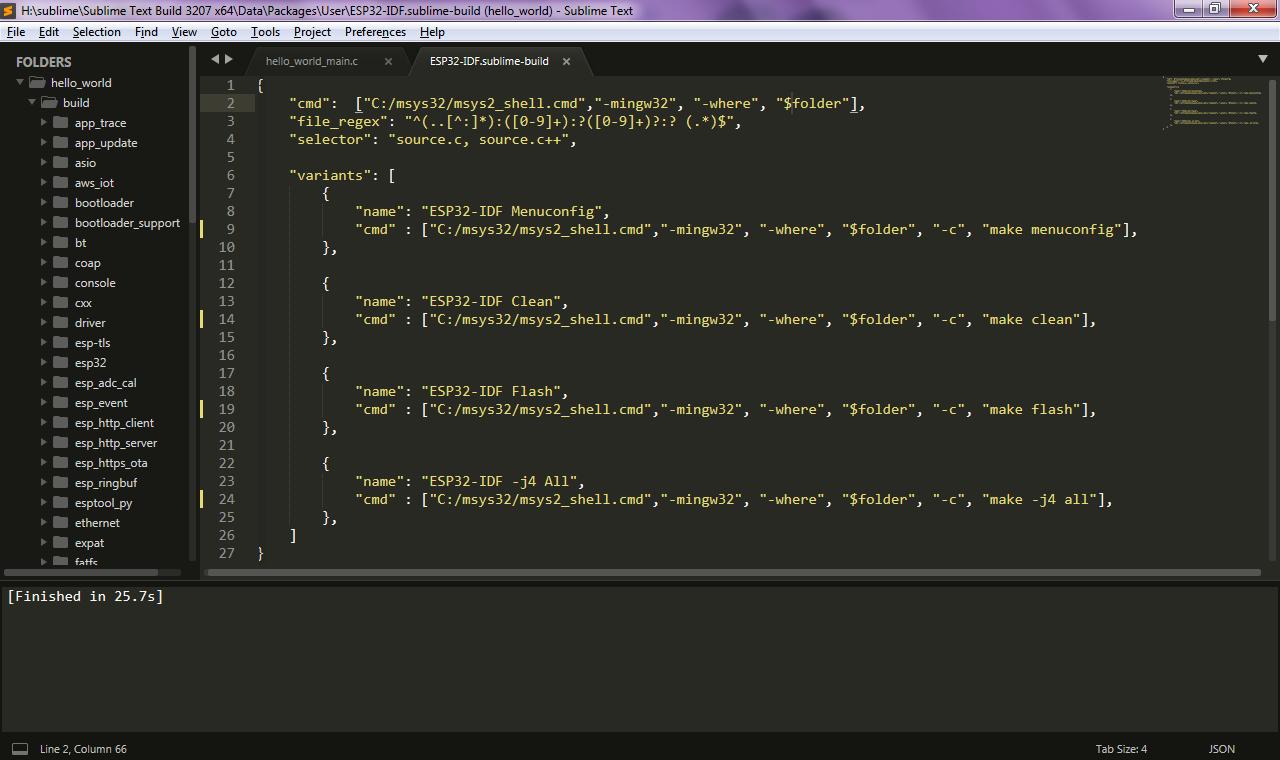Select the hello_world root folder name
This screenshot has height=760, width=1280.
coord(81,83)
